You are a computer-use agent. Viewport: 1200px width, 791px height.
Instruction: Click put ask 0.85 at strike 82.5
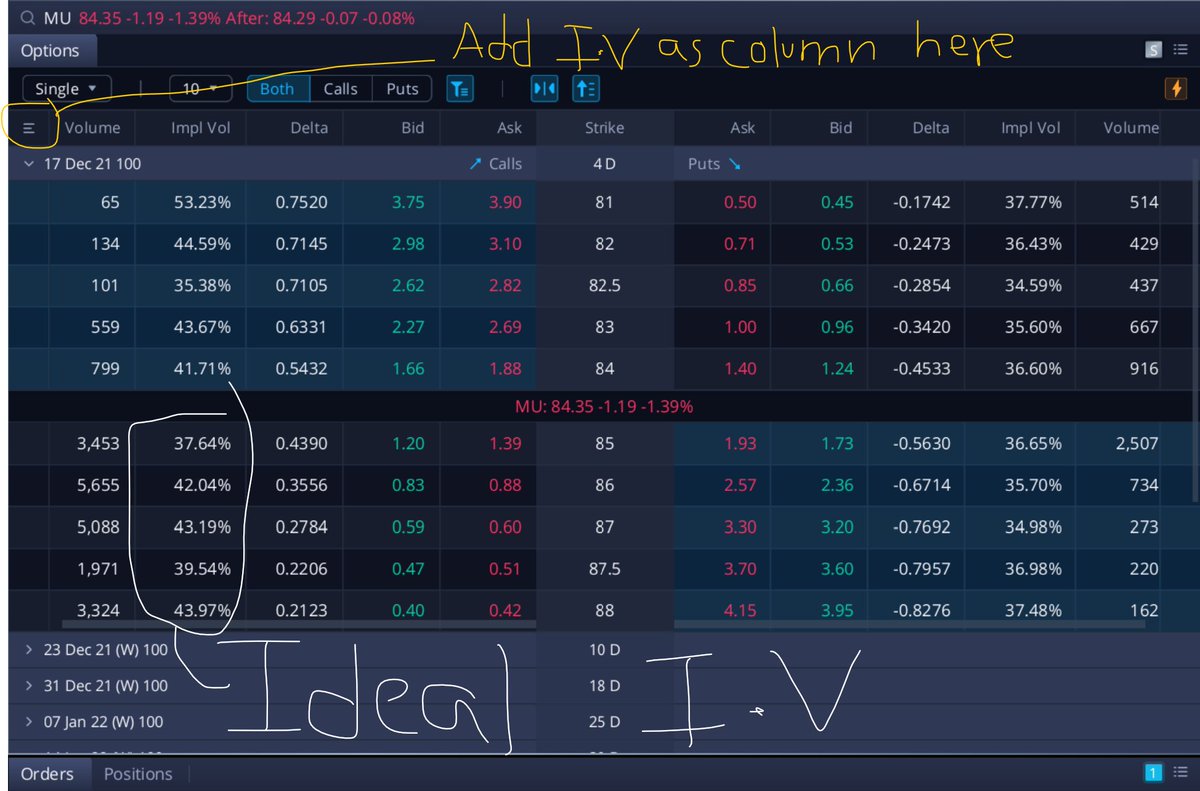pyautogui.click(x=740, y=285)
